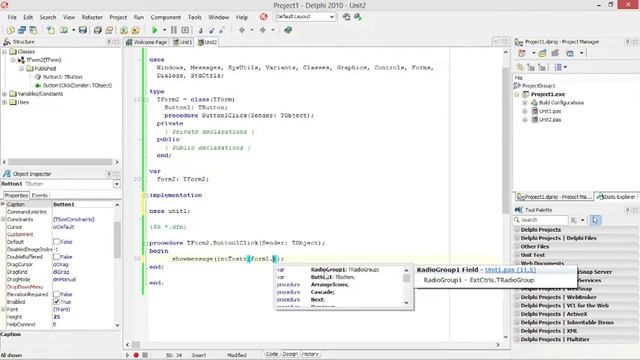
Task: Click the play macro triangle in status bar
Action: 127,355
